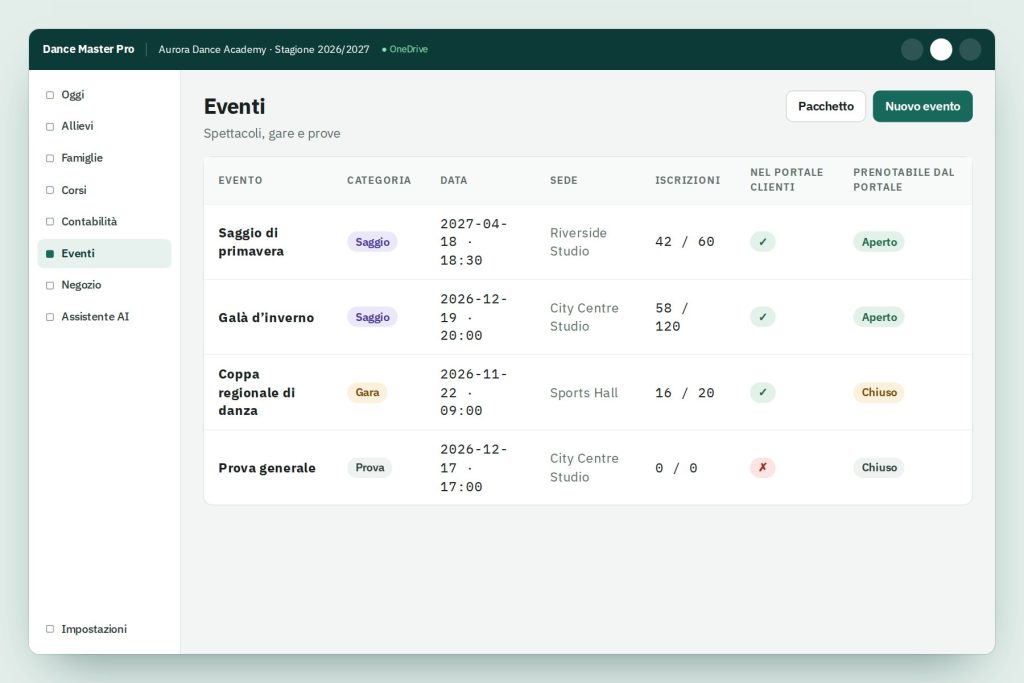Screen dimensions: 1024x683
Task: Sort by the DATA column header
Action: pyautogui.click(x=454, y=180)
